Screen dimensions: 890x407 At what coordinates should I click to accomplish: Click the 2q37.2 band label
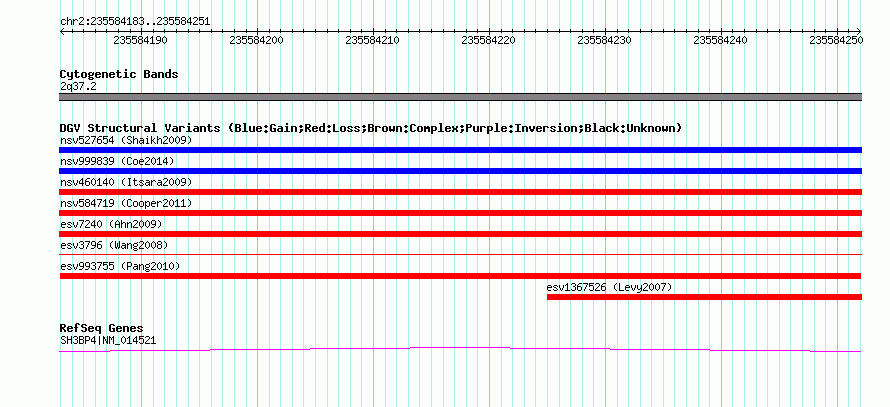(76, 87)
